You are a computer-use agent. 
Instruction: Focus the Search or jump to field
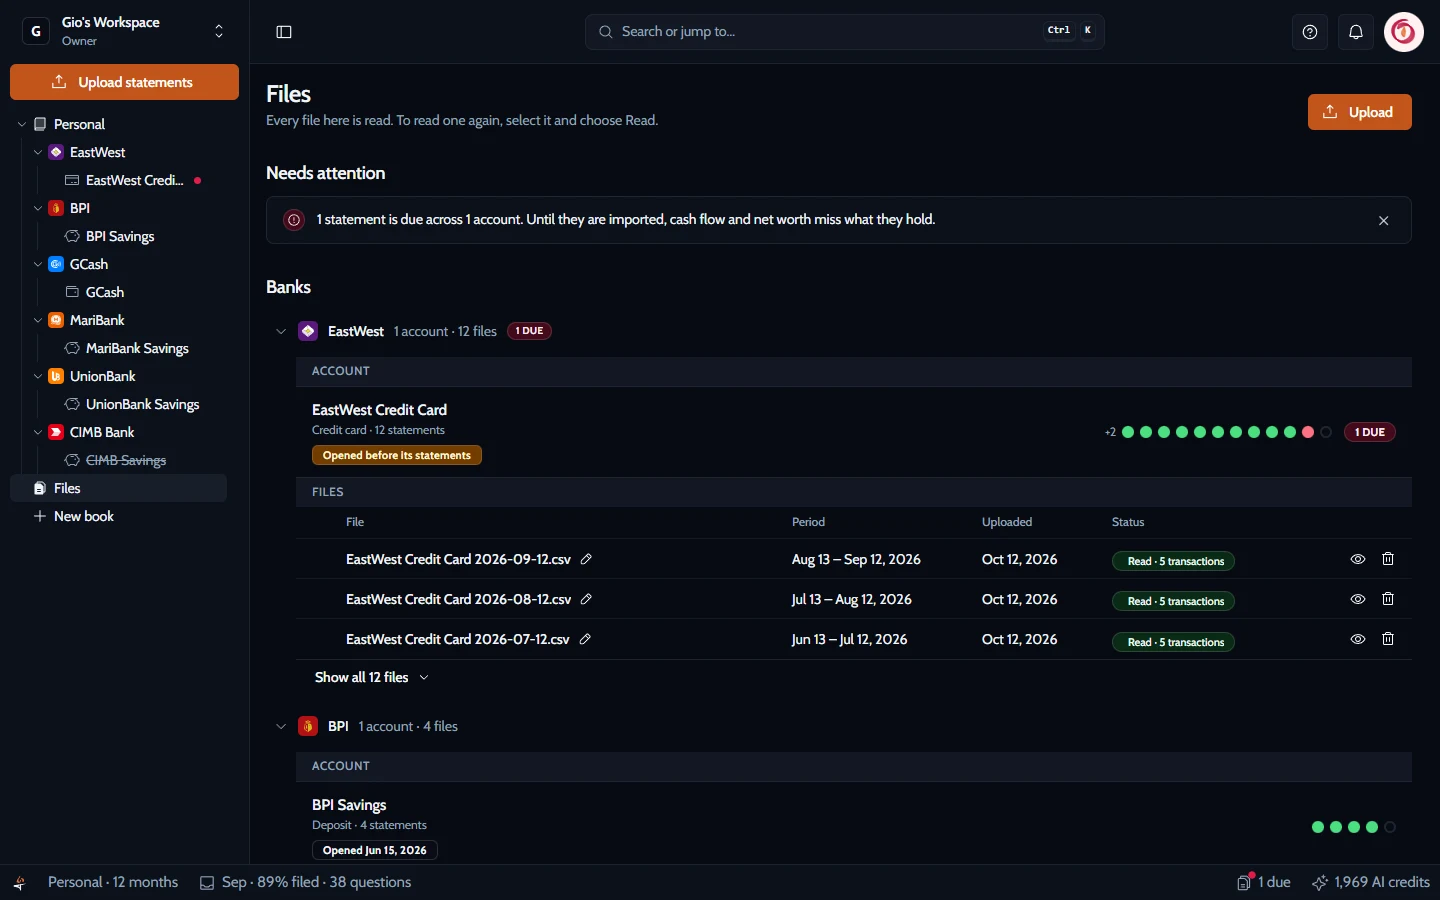pos(844,32)
